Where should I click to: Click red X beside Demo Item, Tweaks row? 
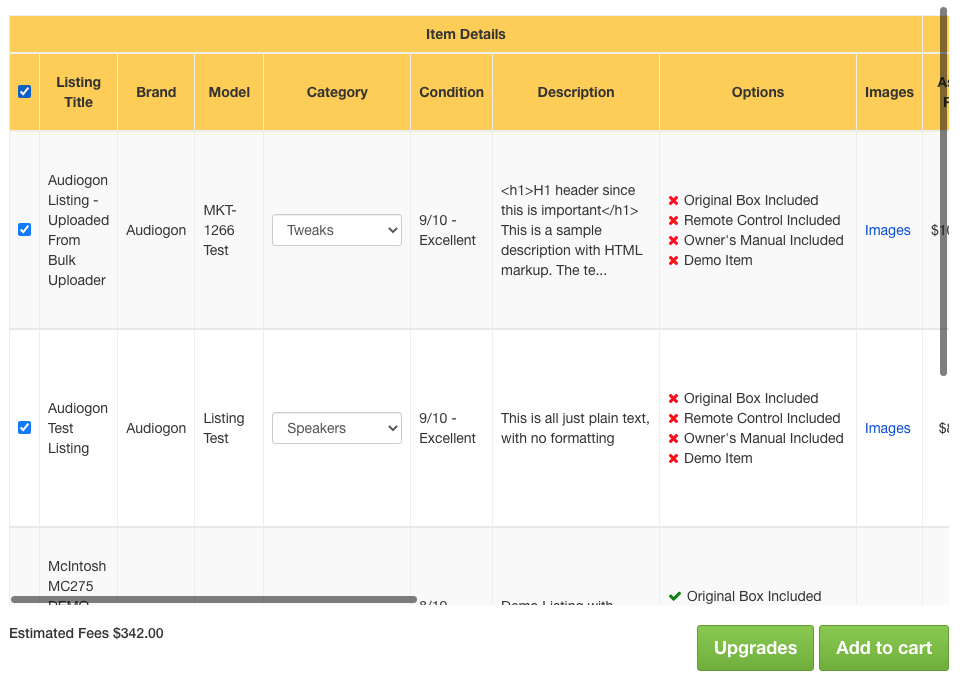673,260
